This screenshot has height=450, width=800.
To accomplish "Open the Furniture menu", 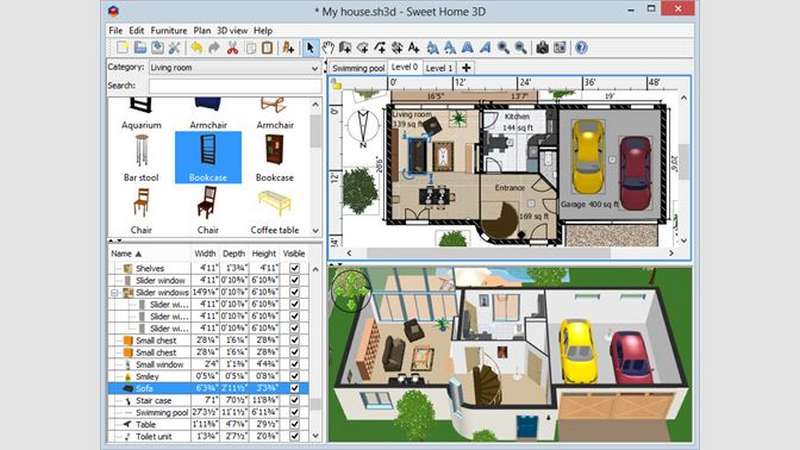I will [169, 30].
